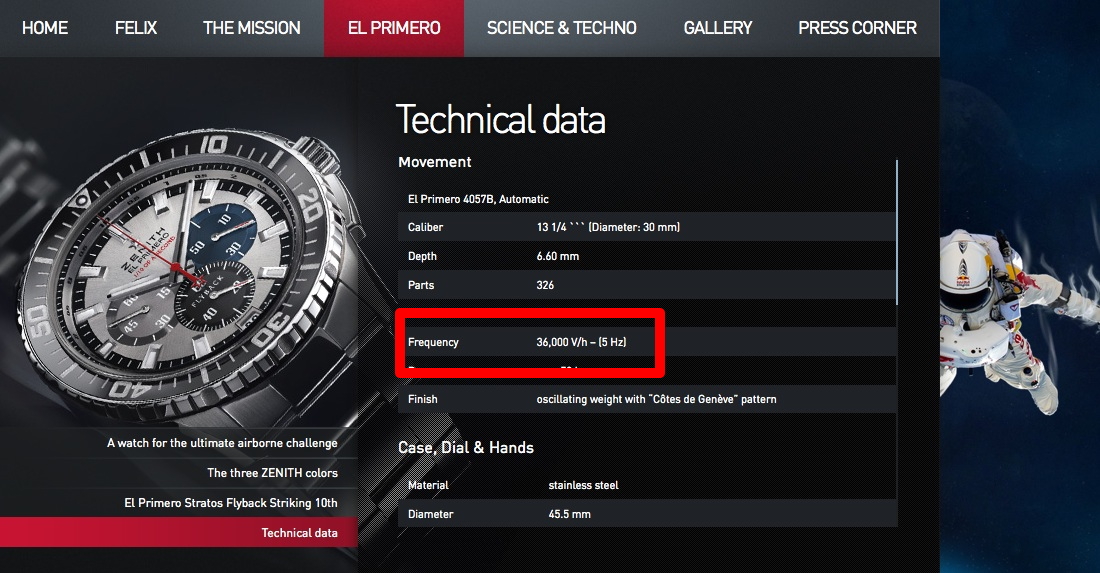Viewport: 1100px width, 573px height.
Task: Open SCIENCE & TECHNO section
Action: [561, 28]
